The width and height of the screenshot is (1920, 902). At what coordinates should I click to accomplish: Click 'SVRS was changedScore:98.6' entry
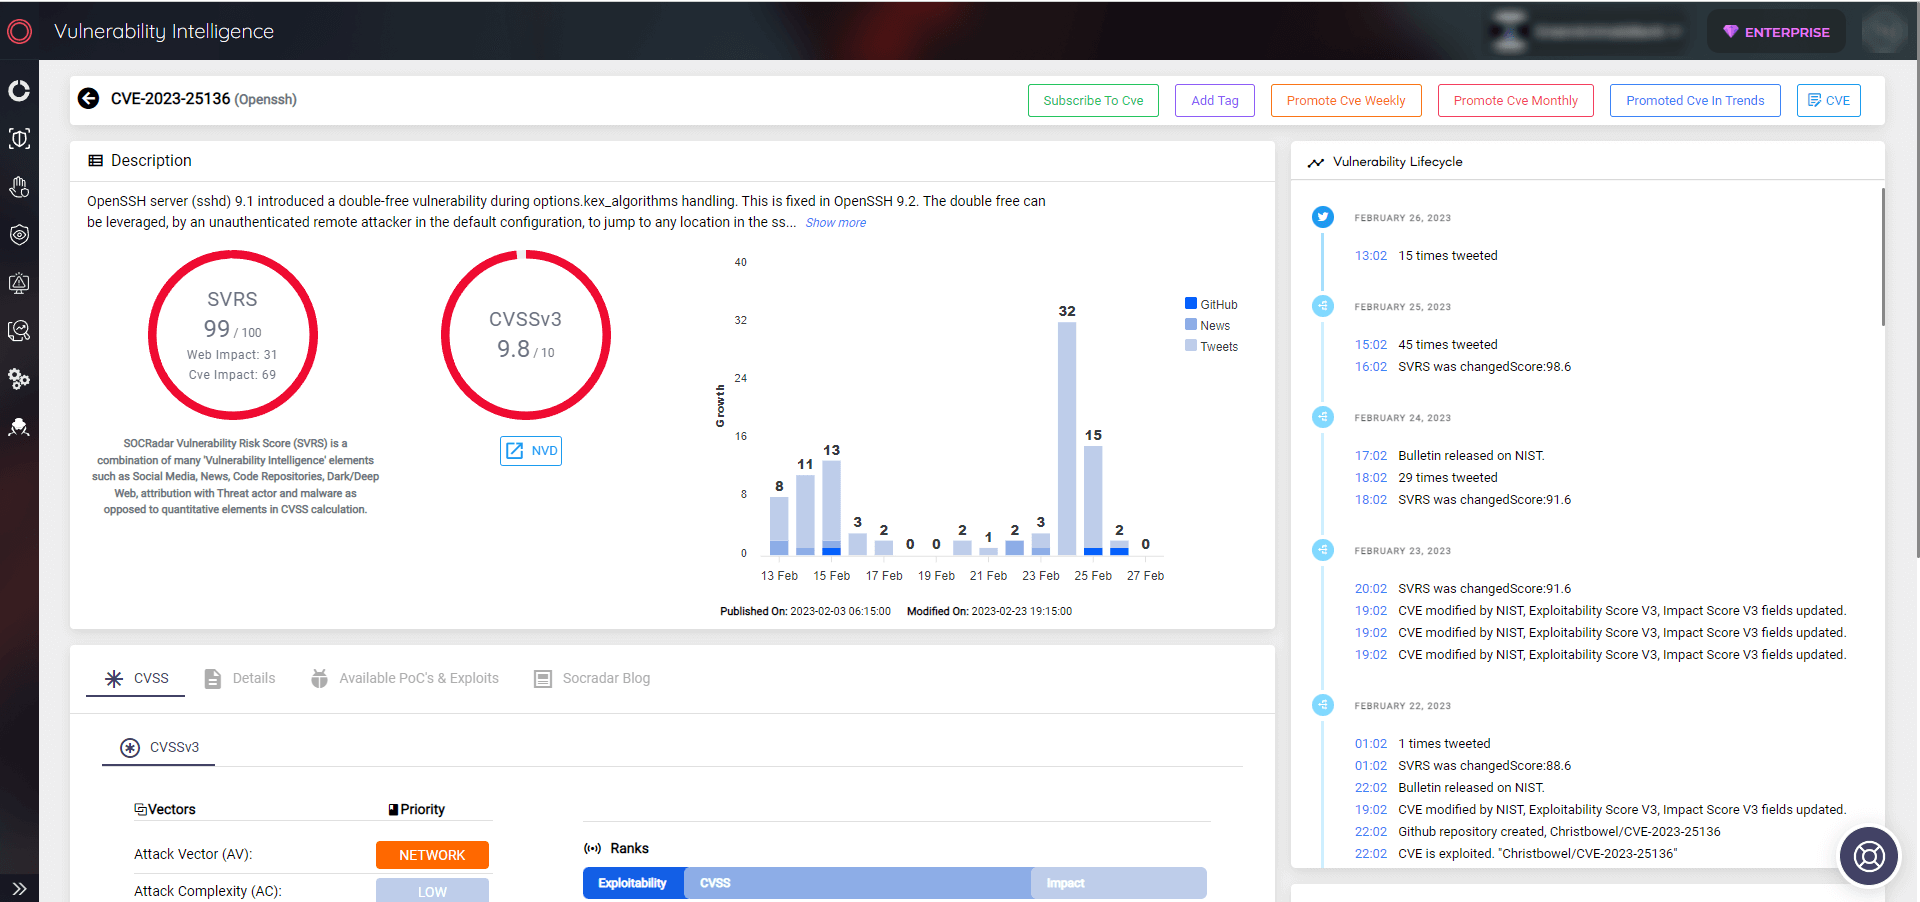1484,367
